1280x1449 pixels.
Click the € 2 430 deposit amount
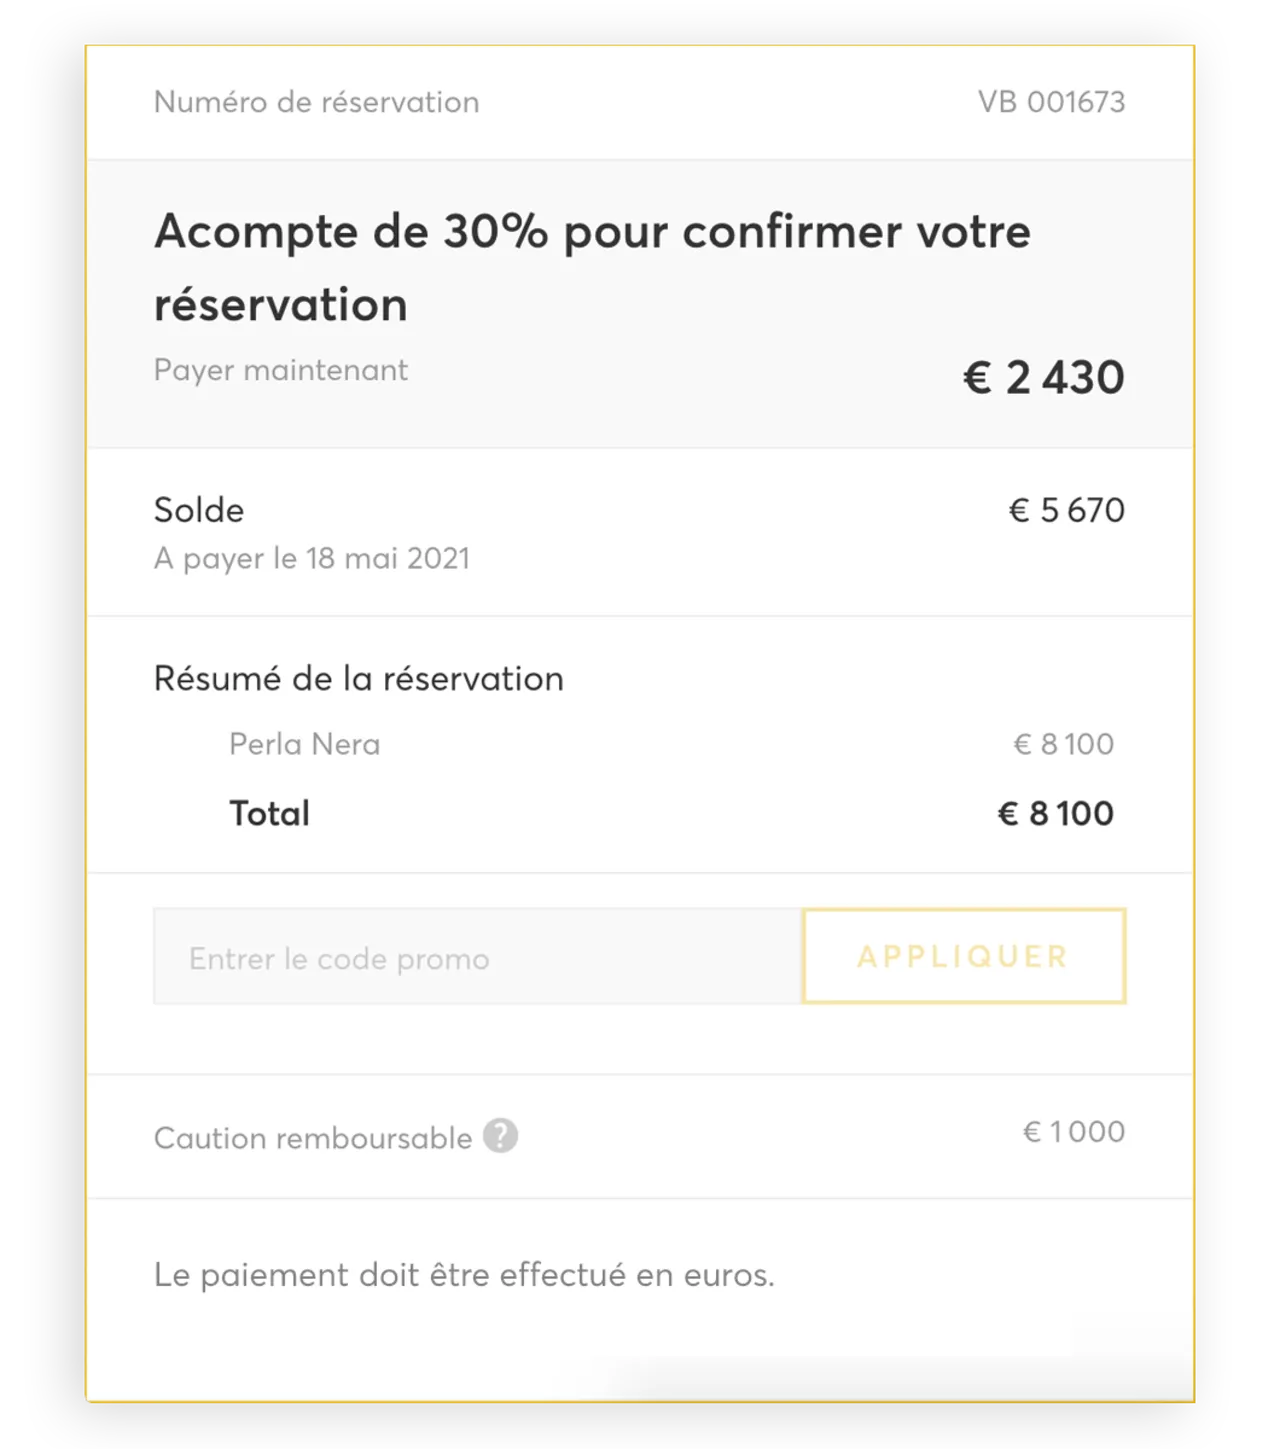[x=1043, y=378]
